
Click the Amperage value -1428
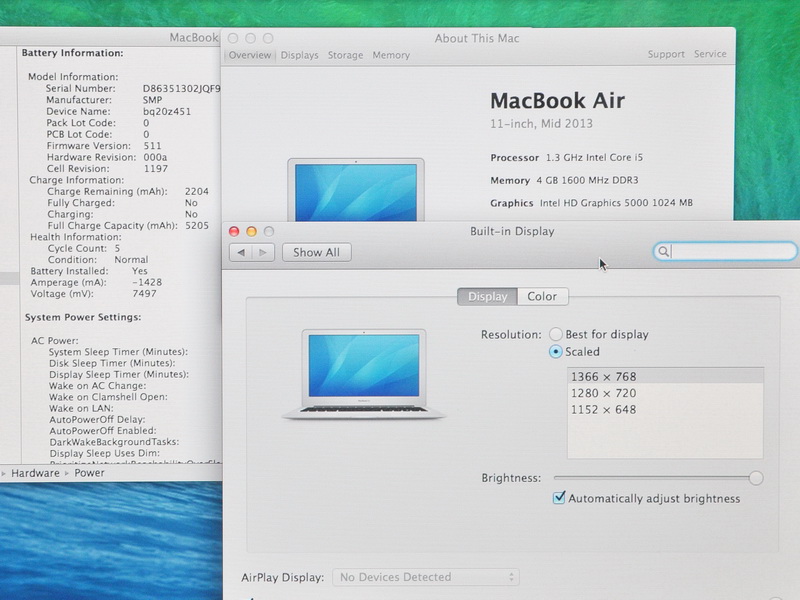click(x=147, y=282)
